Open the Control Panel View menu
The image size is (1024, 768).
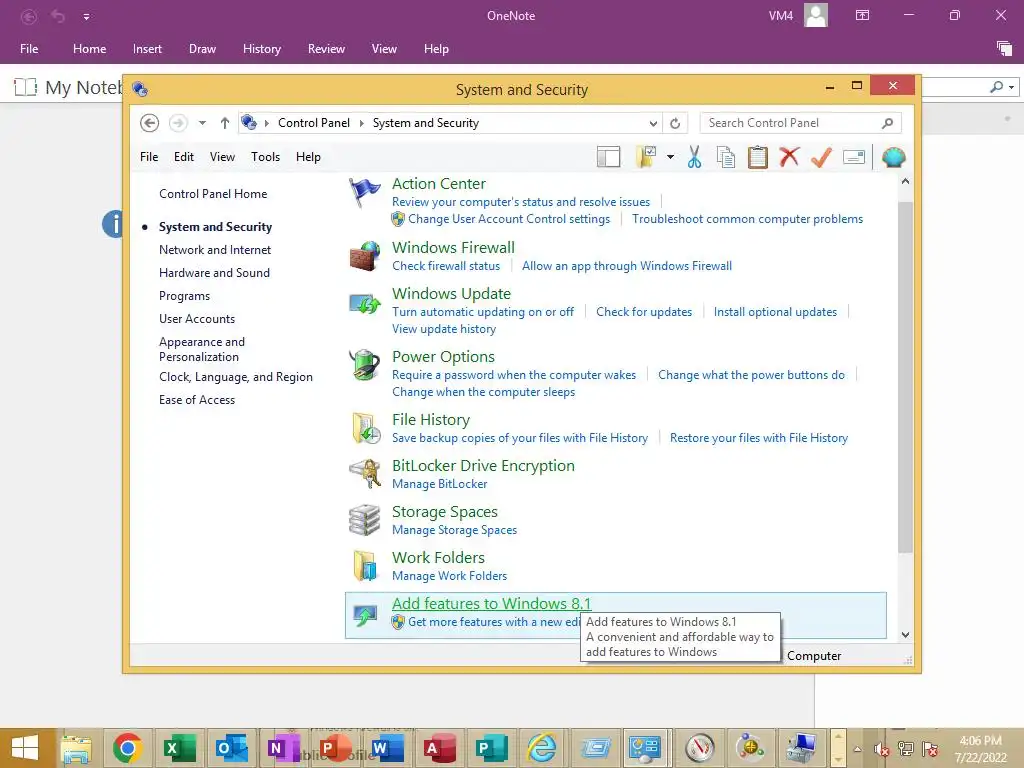(x=222, y=157)
